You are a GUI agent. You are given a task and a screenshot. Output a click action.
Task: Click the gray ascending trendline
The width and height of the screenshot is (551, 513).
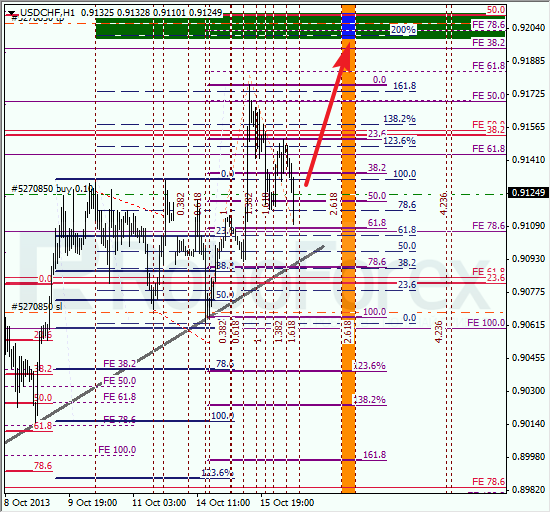click(x=164, y=345)
